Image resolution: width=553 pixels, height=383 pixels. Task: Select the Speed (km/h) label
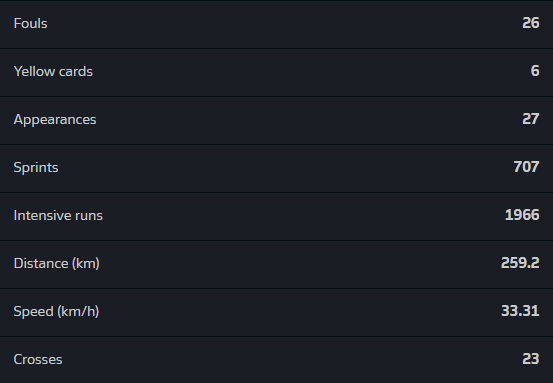point(56,312)
